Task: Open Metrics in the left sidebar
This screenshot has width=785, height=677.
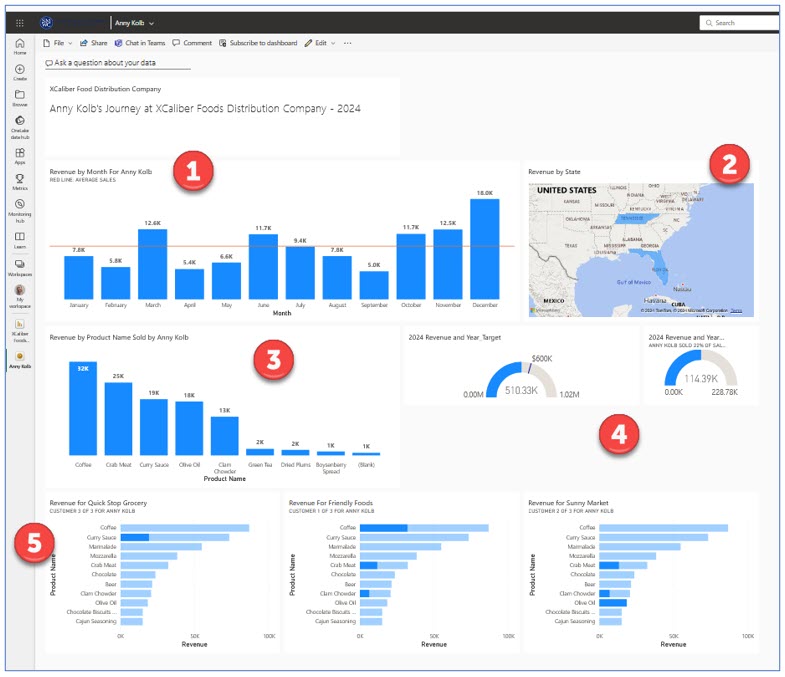Action: tap(20, 182)
